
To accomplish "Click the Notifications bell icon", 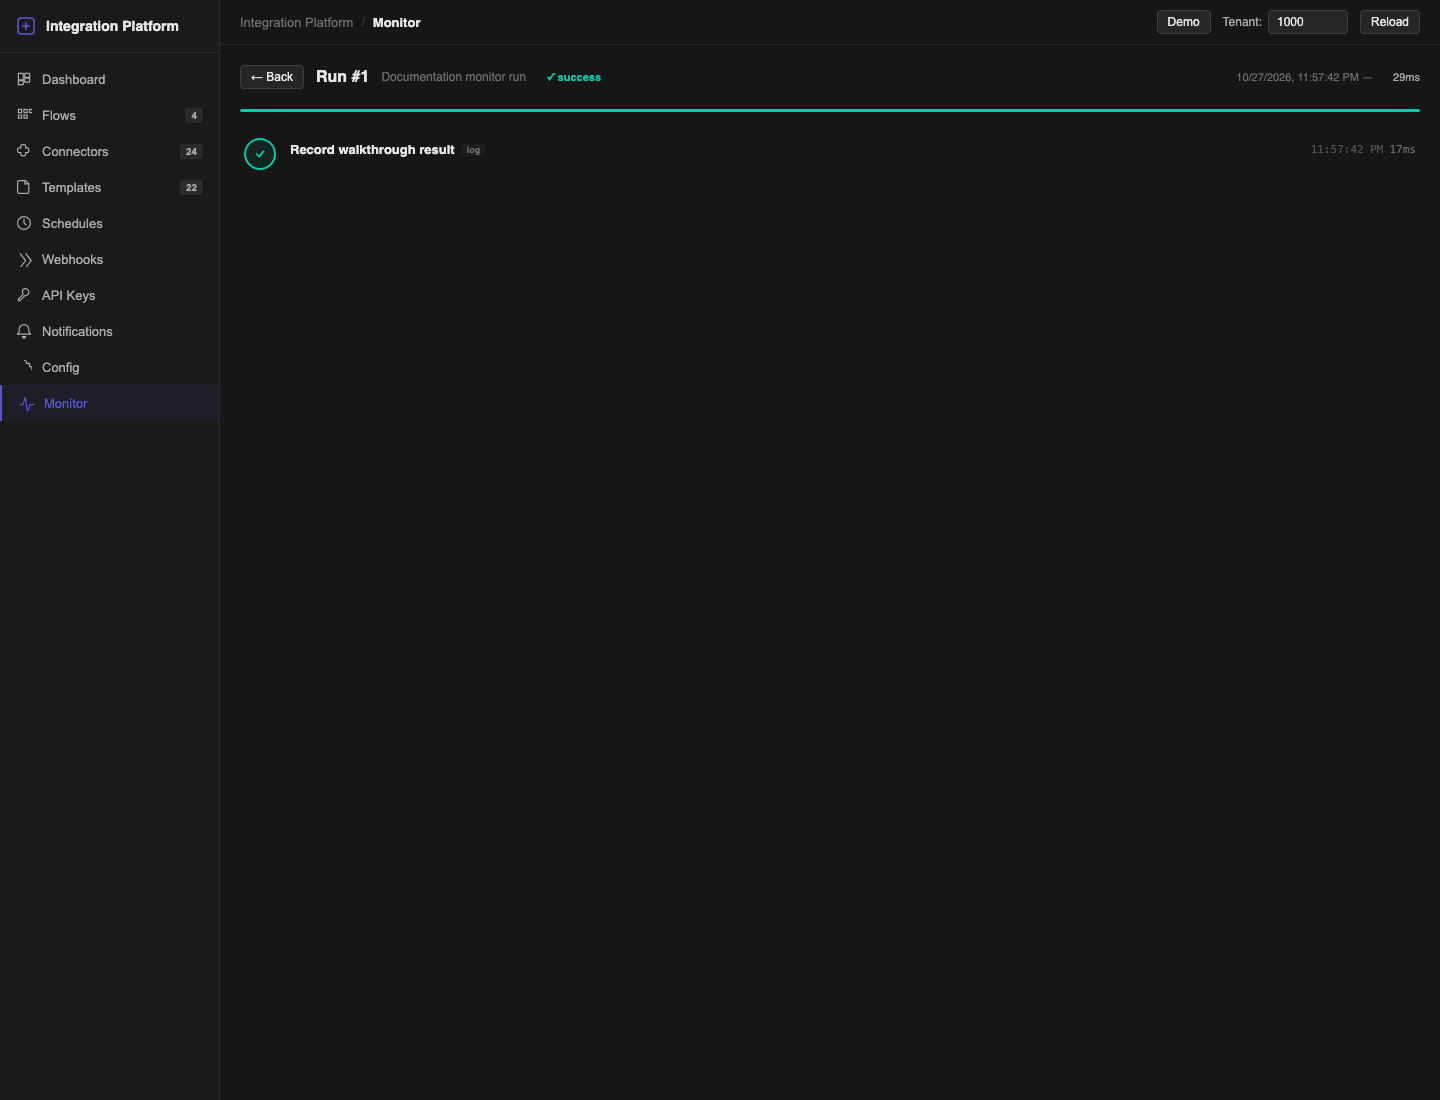I will pyautogui.click(x=24, y=331).
